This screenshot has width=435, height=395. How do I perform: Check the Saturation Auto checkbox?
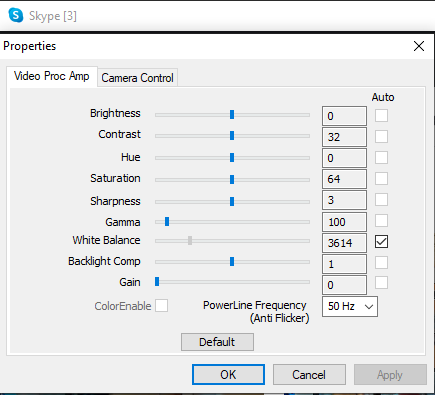click(x=381, y=178)
